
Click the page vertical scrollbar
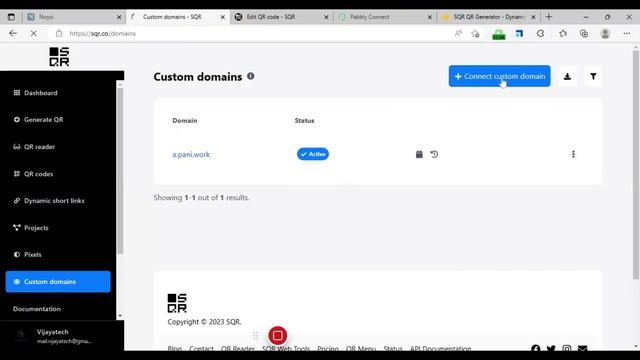[636, 165]
